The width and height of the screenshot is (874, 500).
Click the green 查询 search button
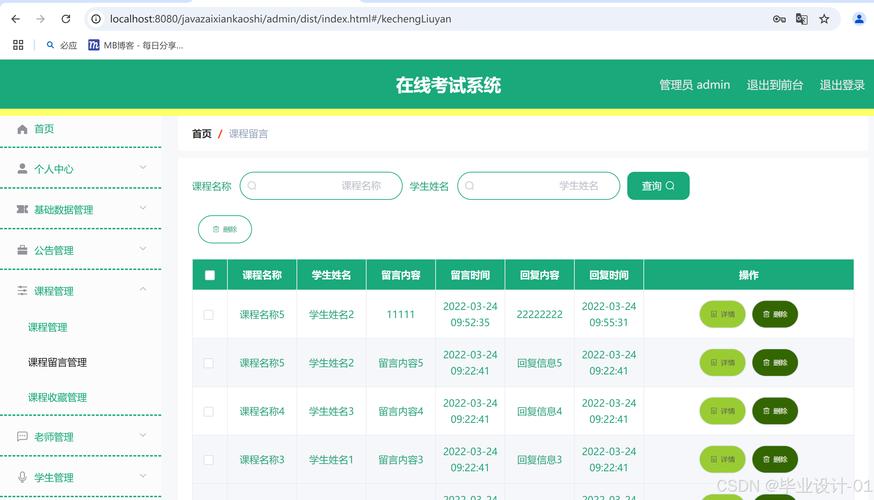(x=657, y=186)
